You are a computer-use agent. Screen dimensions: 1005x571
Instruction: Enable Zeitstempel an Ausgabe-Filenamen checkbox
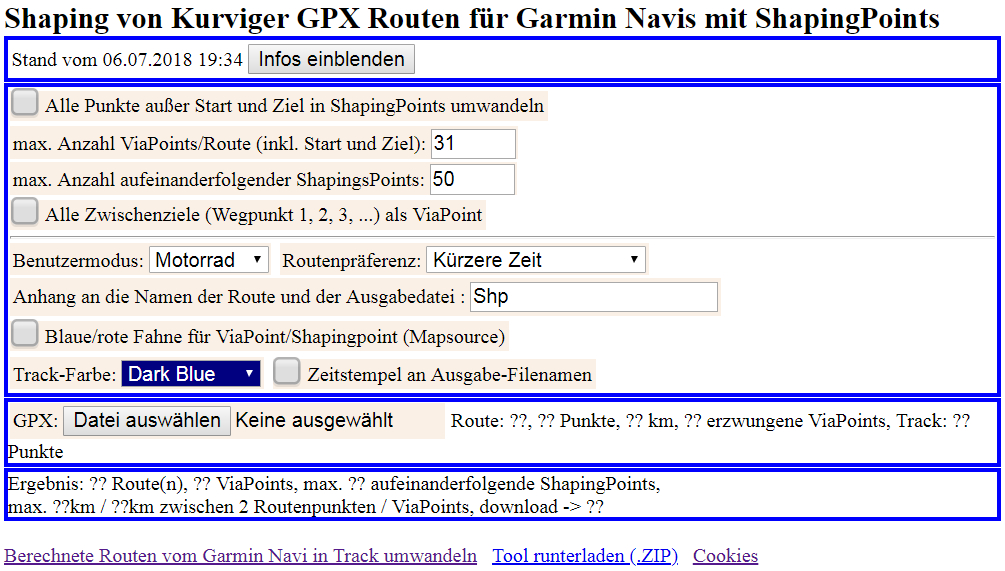pos(287,372)
